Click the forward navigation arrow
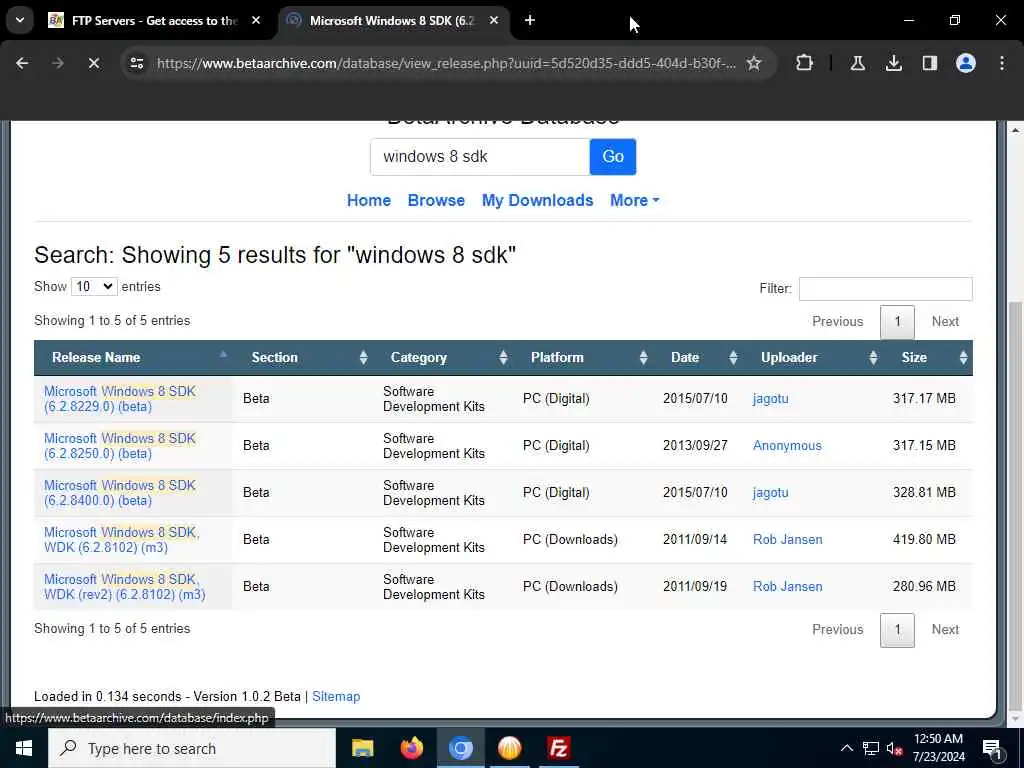The height and width of the screenshot is (768, 1024). click(x=58, y=63)
